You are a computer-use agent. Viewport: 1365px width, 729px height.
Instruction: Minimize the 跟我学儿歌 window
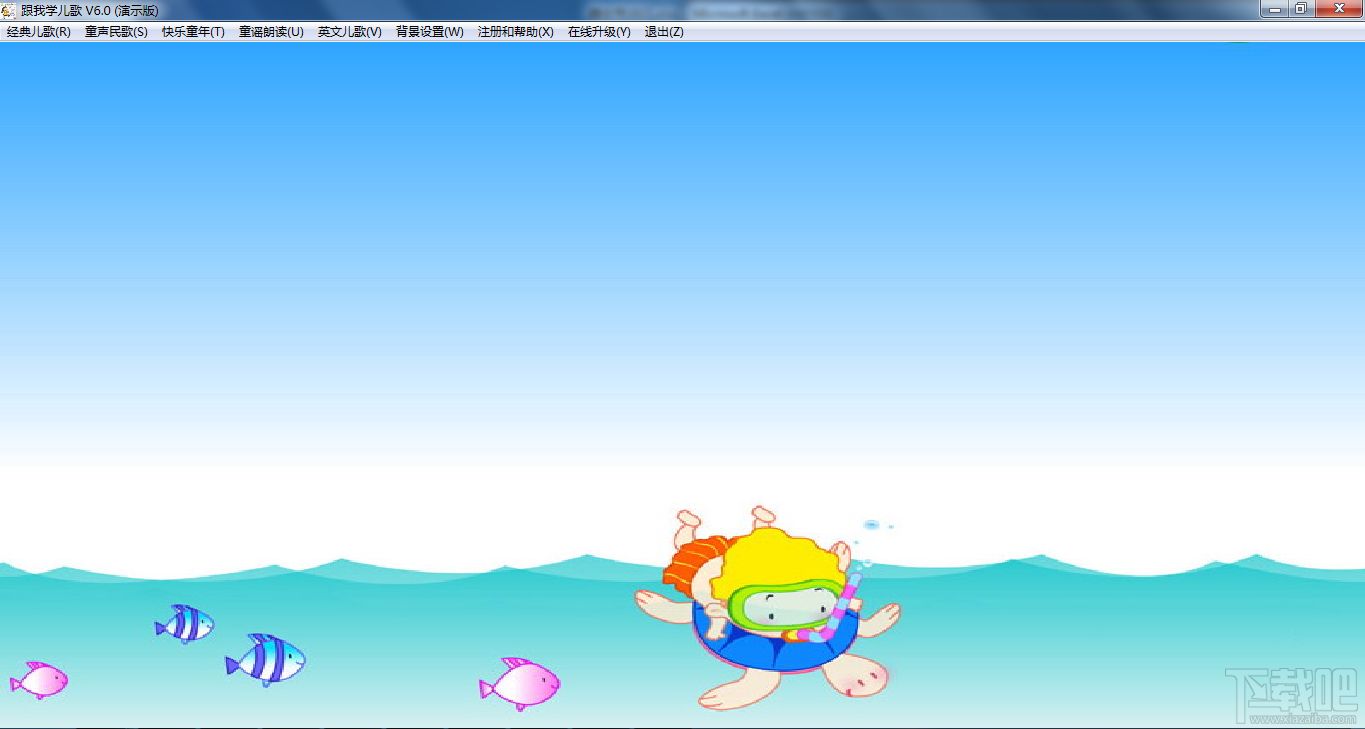(x=1276, y=9)
